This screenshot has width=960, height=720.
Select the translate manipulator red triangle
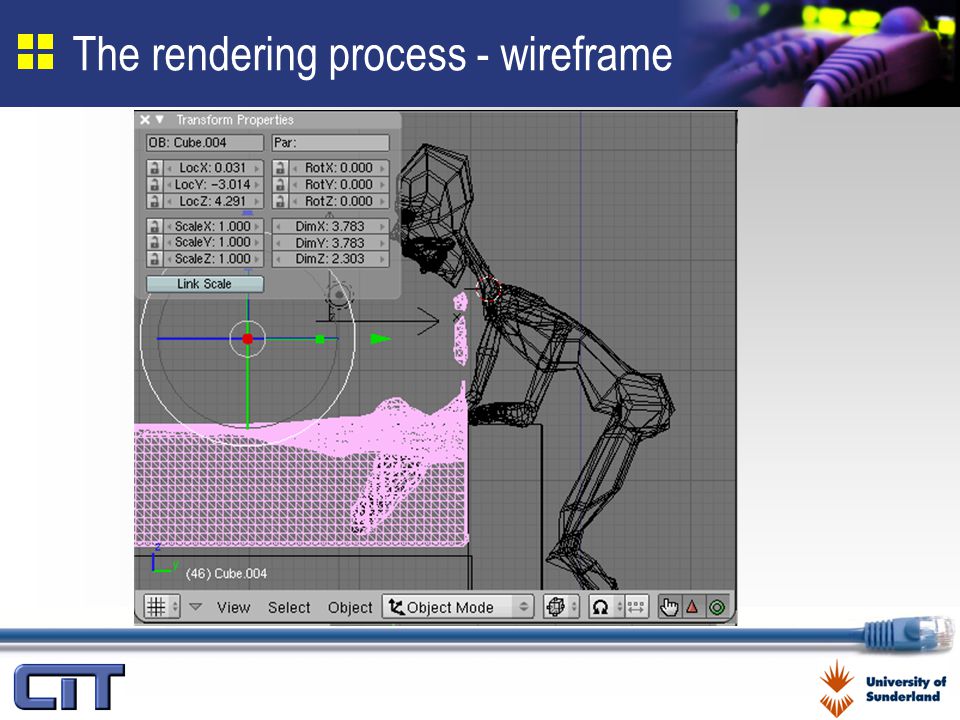coord(692,607)
